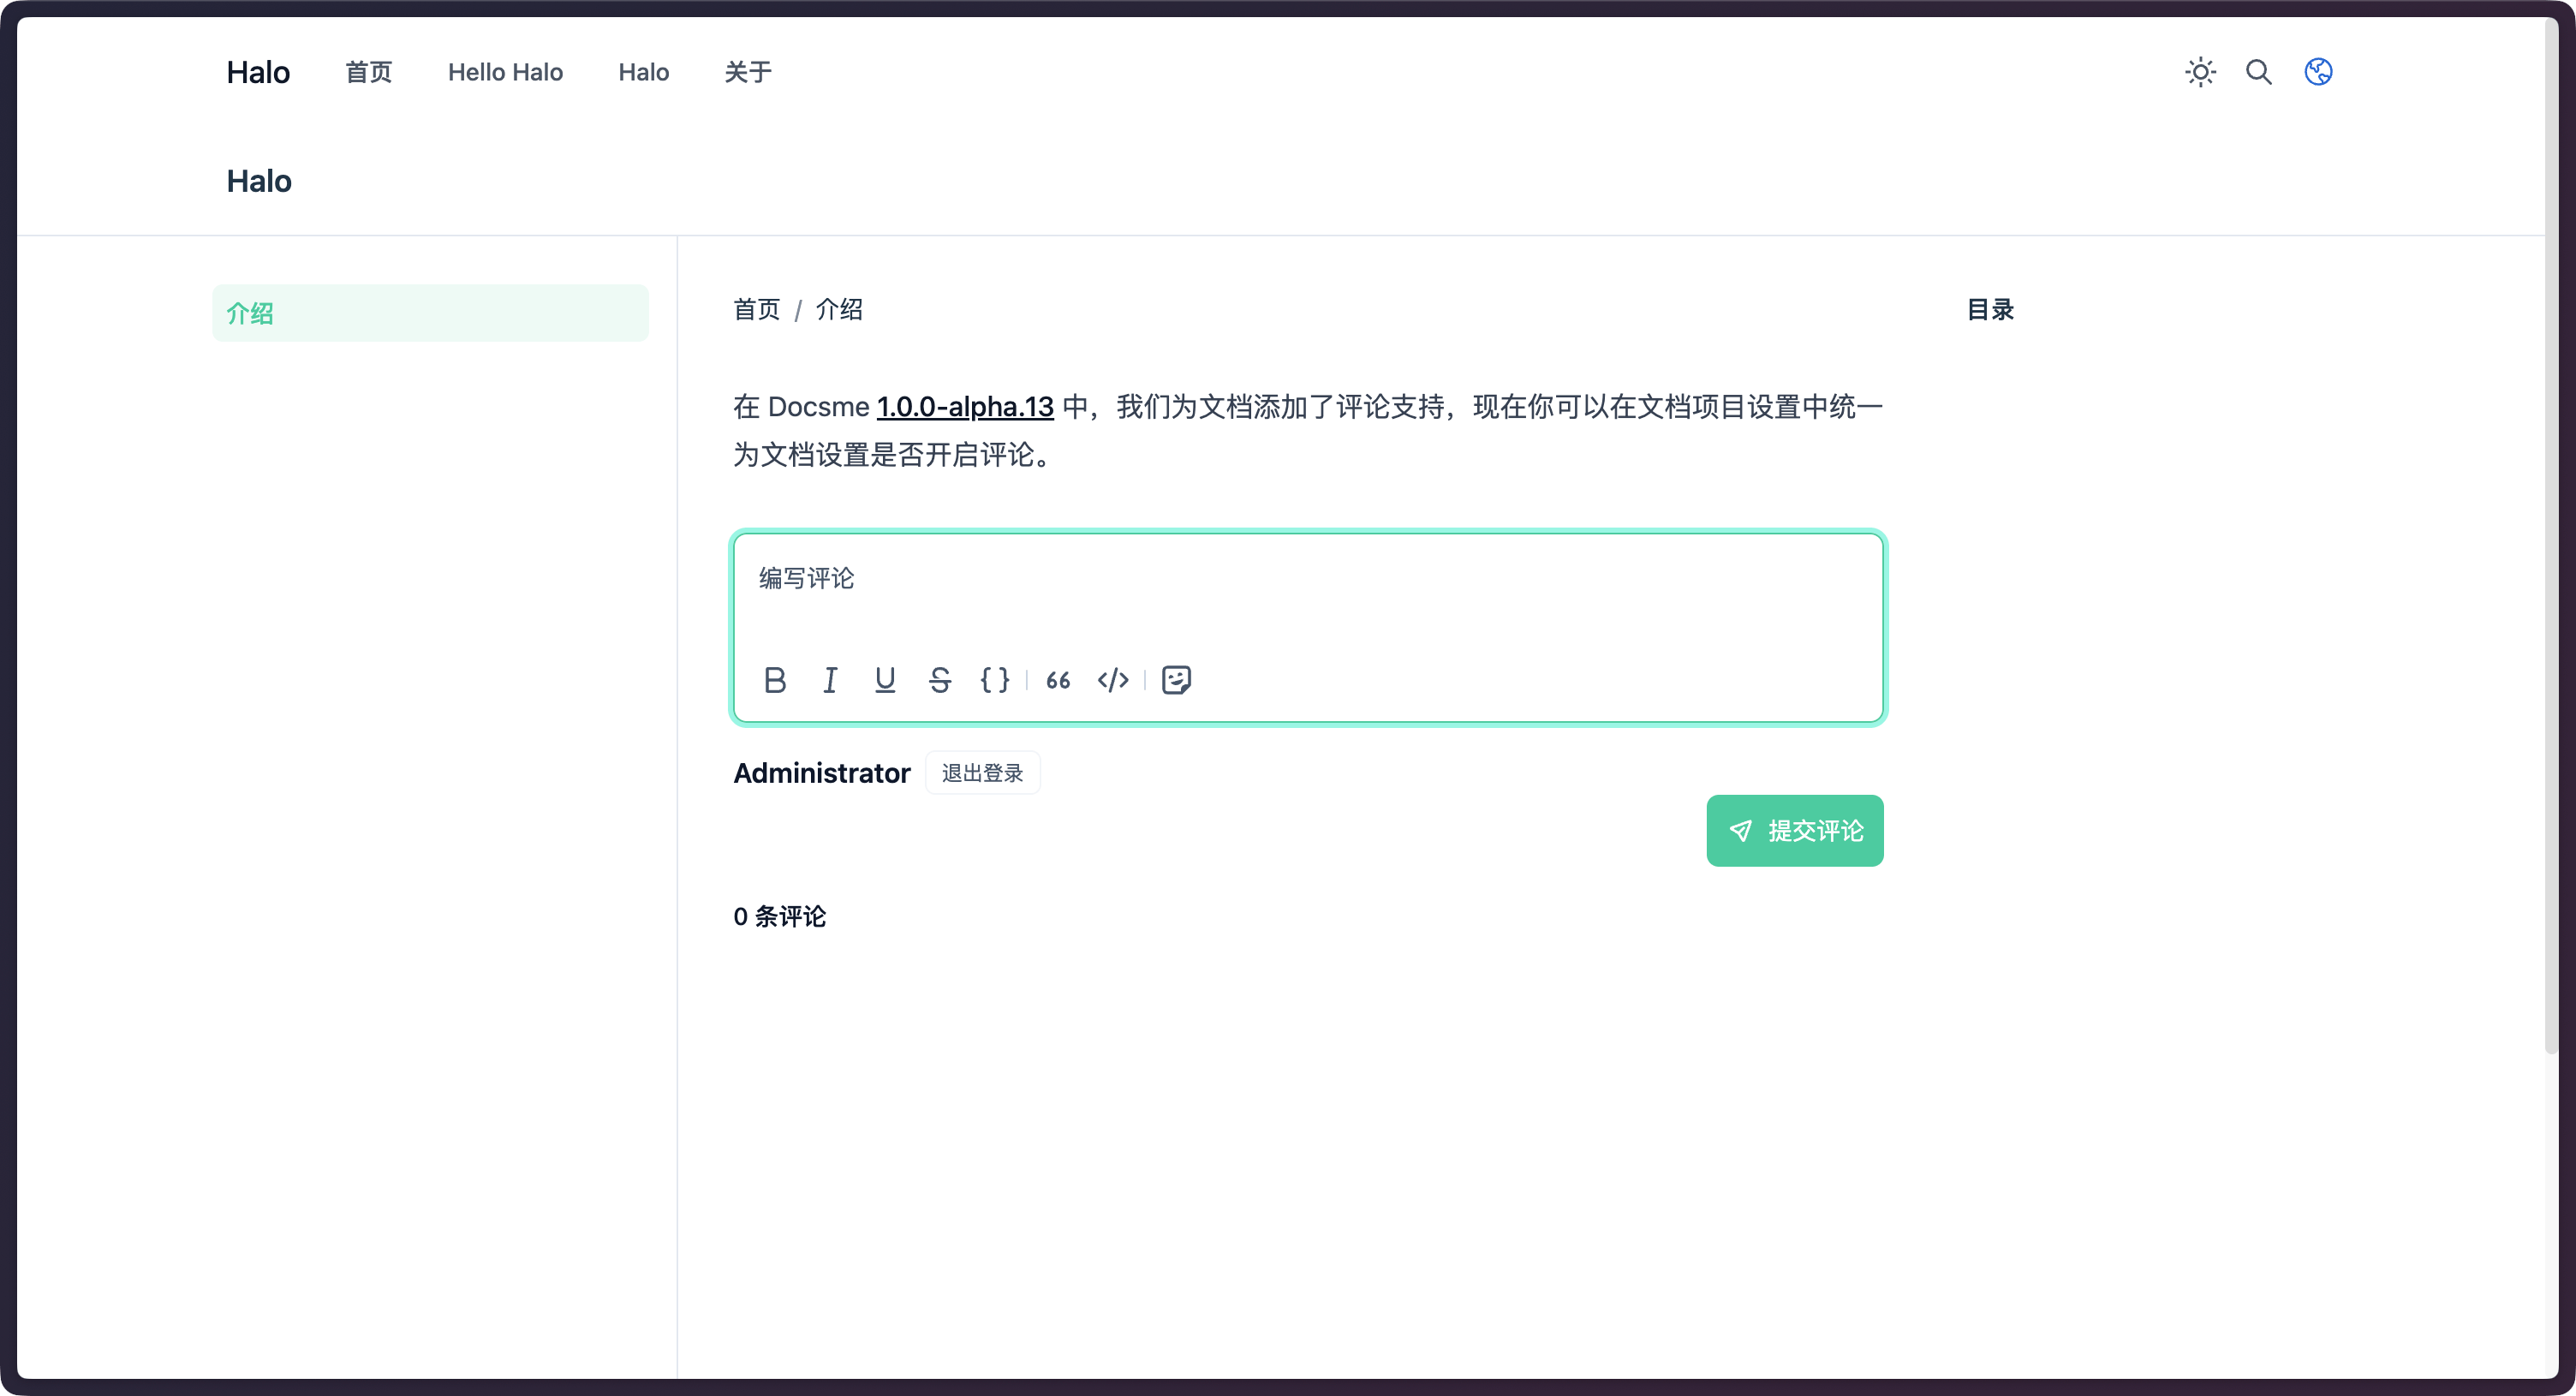Toggle light/dark theme sun icon
This screenshot has height=1396, width=2576.
[x=2200, y=72]
